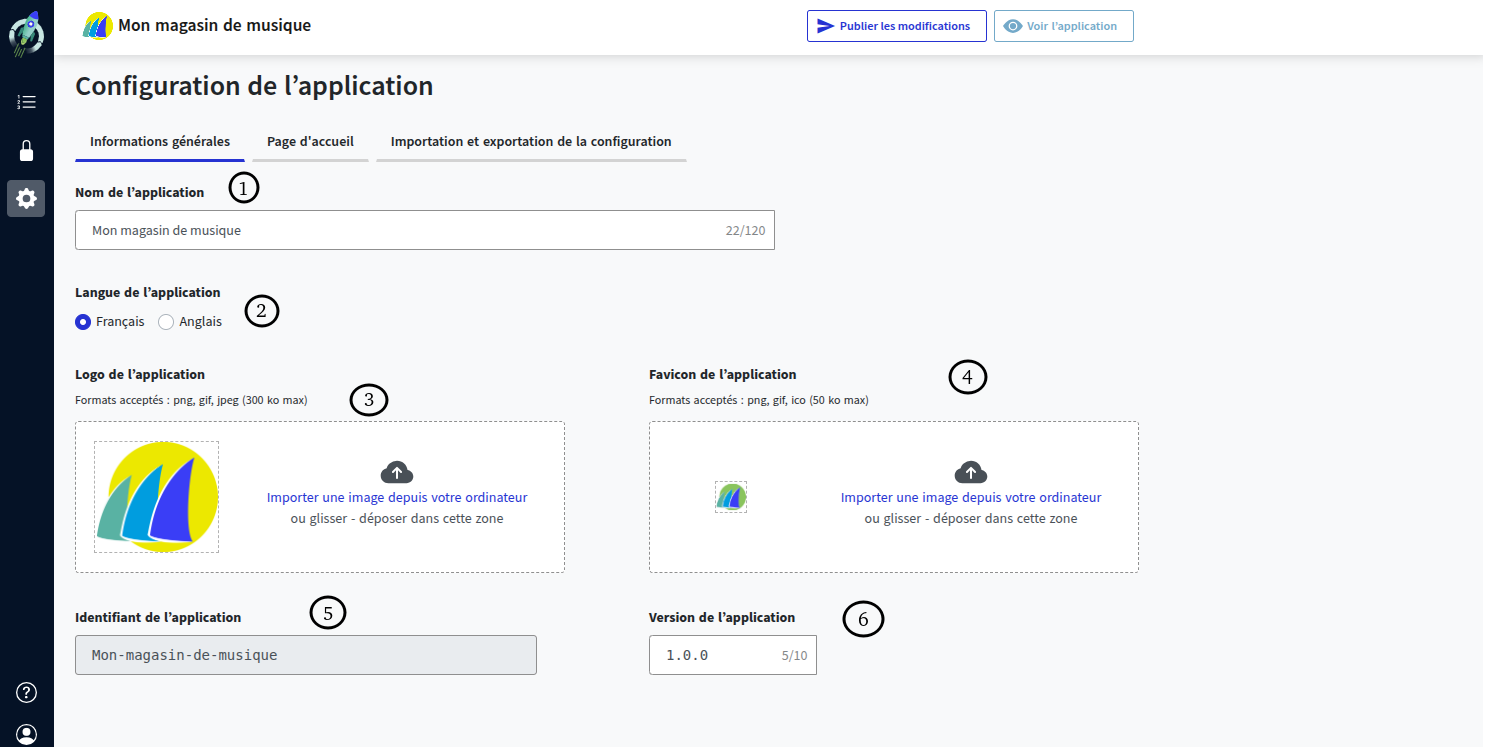
Task: Click the upload cloud icon for the logo
Action: pos(397,471)
